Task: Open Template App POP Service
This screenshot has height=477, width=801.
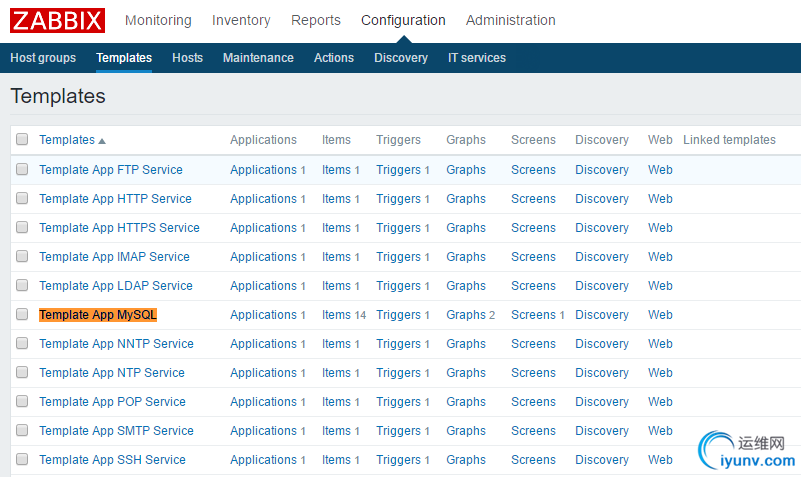Action: [112, 402]
